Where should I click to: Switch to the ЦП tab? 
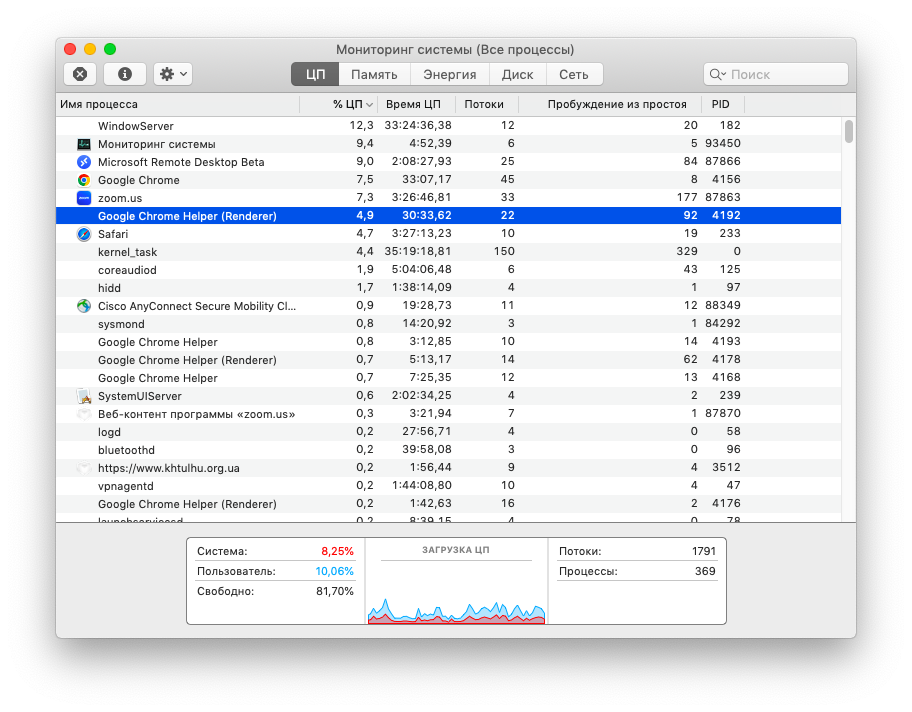315,74
